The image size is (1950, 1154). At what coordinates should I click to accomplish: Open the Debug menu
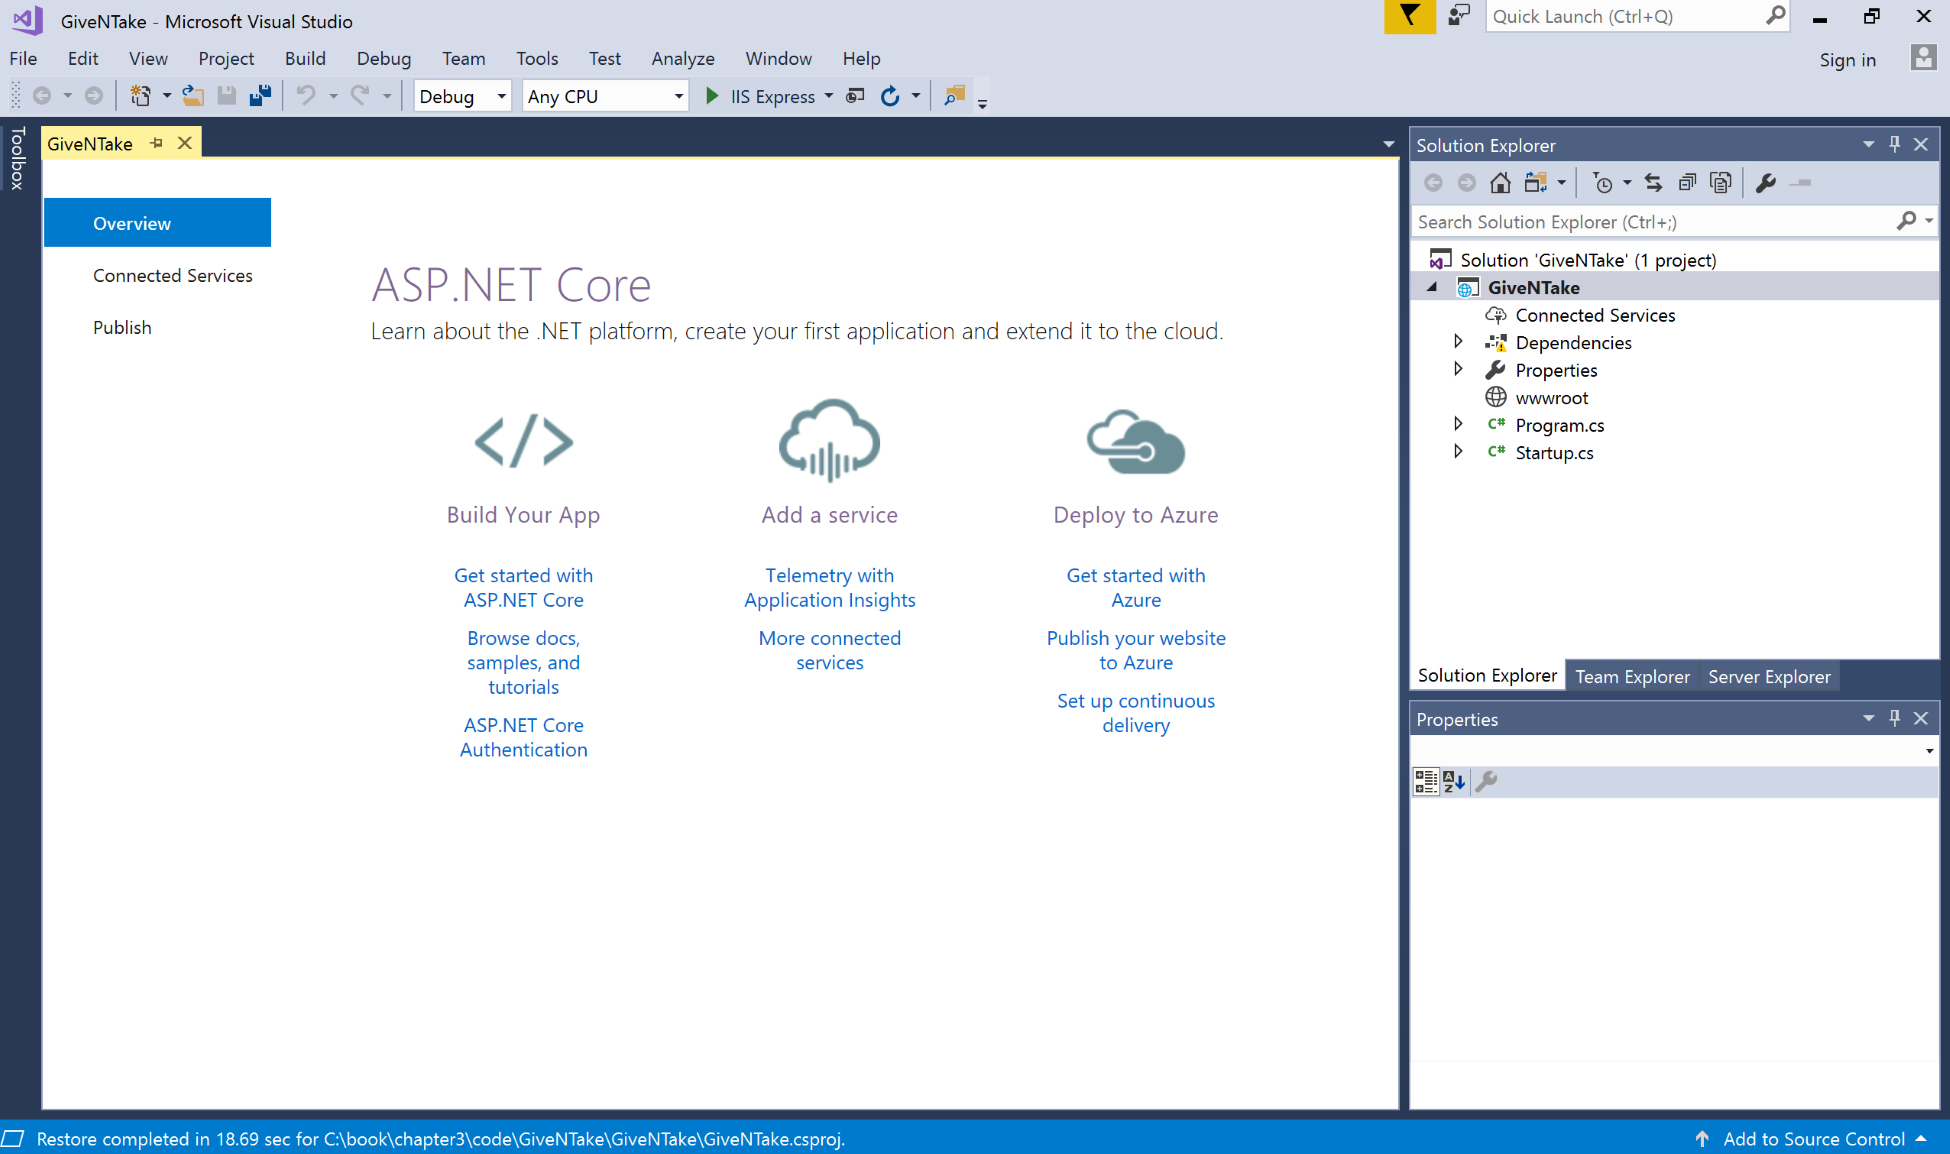click(384, 58)
